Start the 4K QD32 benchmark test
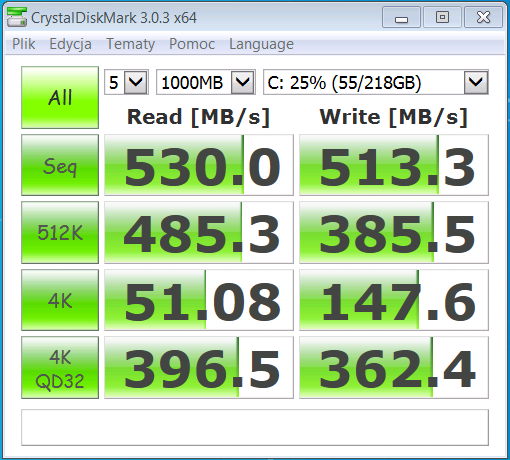This screenshot has height=460, width=510. tap(60, 367)
